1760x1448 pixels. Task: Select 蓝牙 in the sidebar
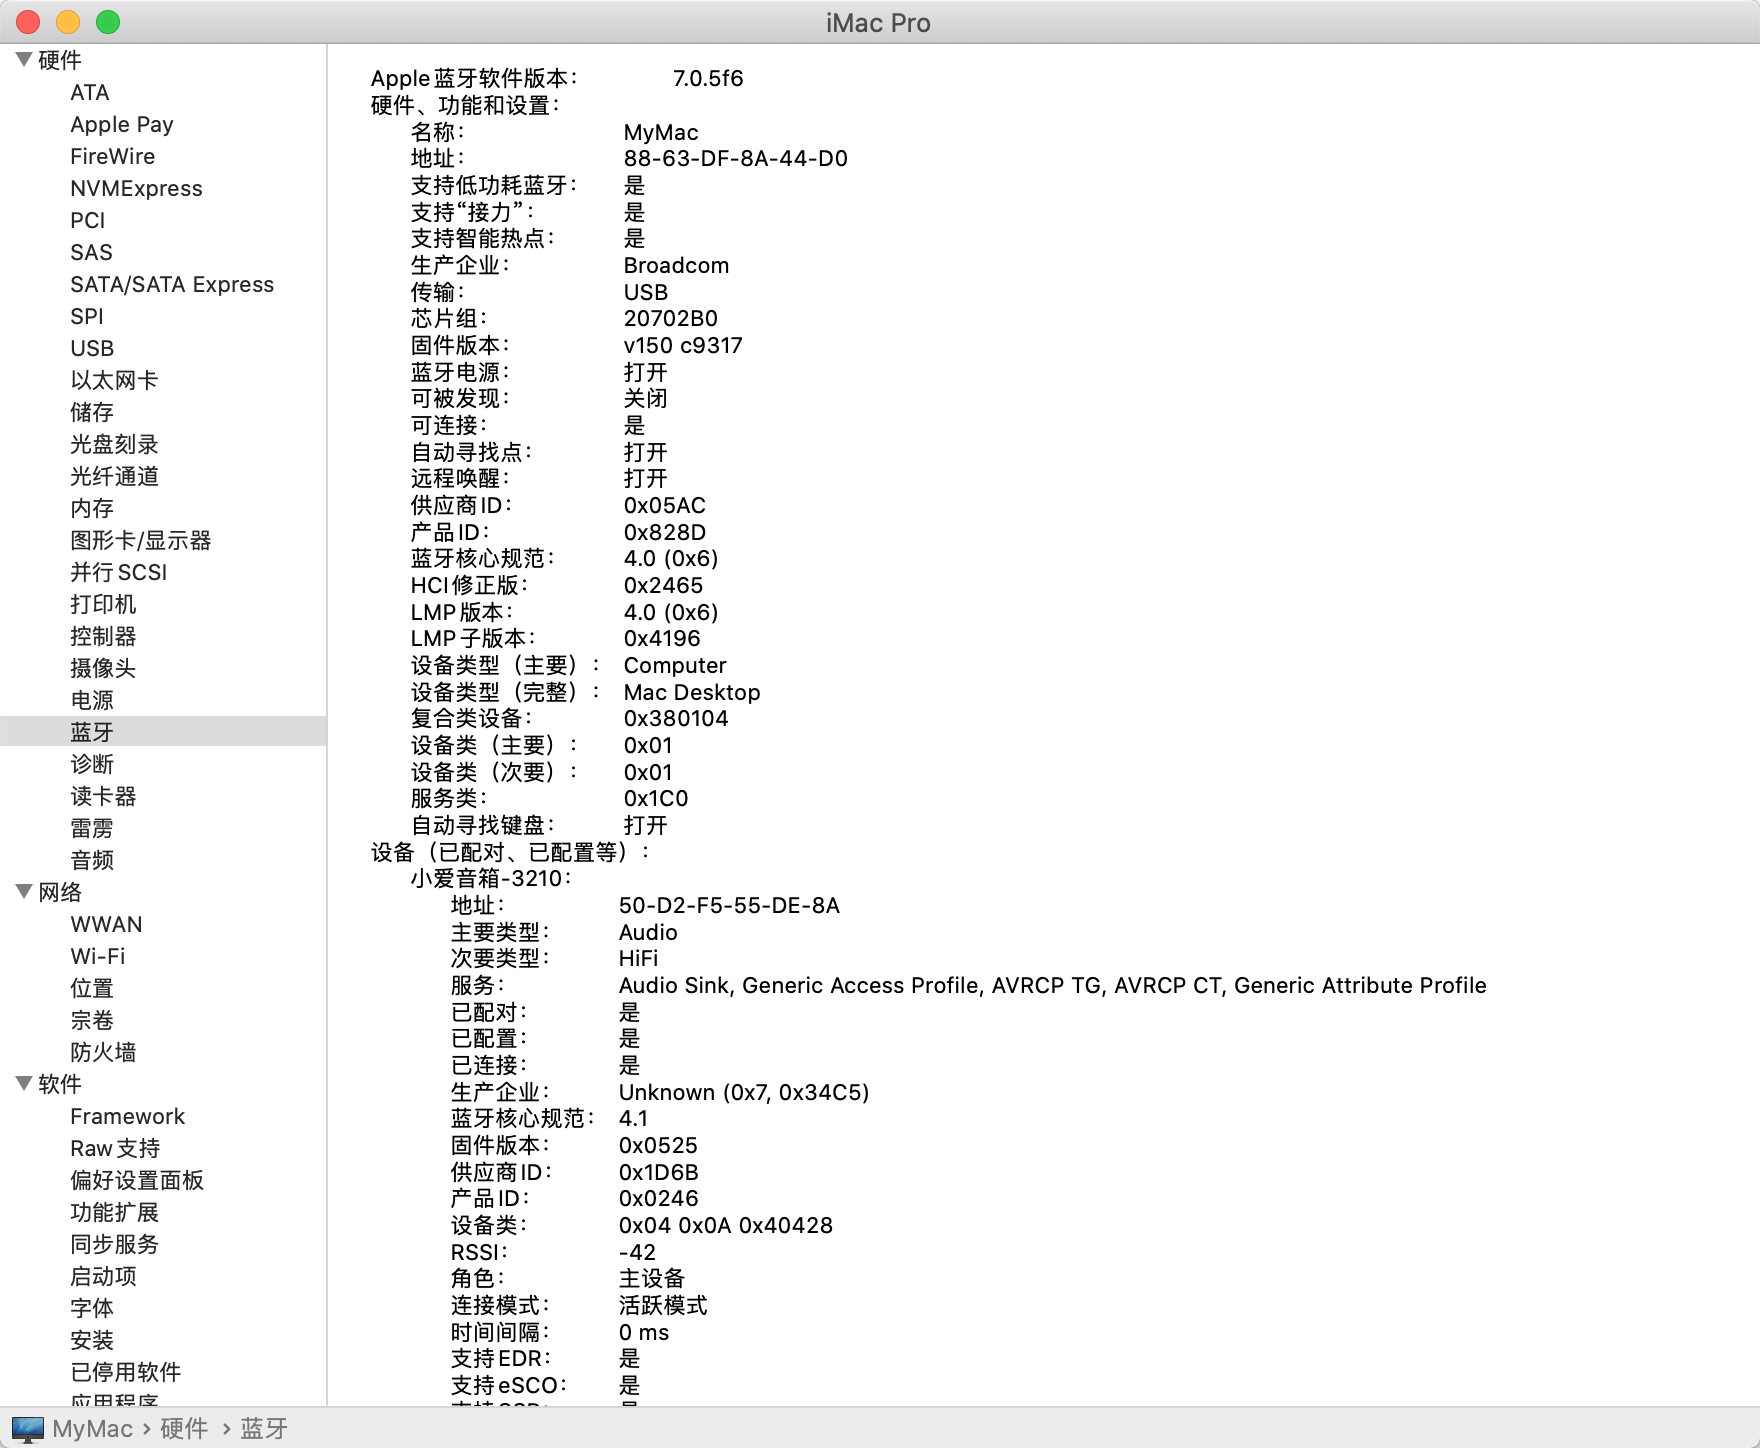pos(92,732)
